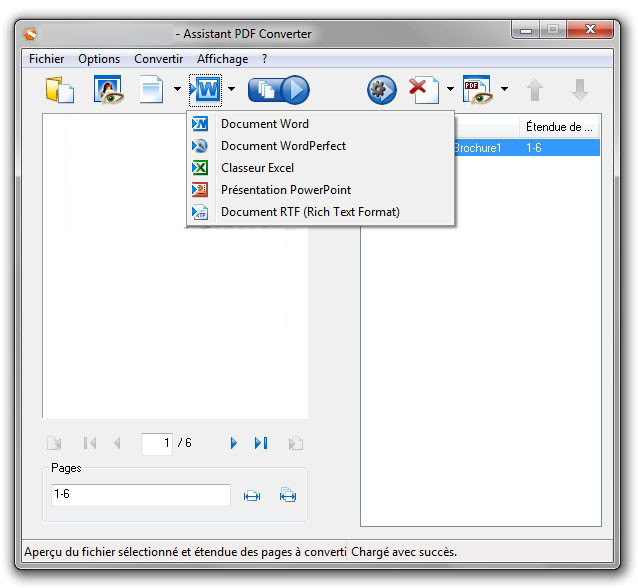Click the image preview eye icon
This screenshot has height=588, width=638.
tap(107, 90)
